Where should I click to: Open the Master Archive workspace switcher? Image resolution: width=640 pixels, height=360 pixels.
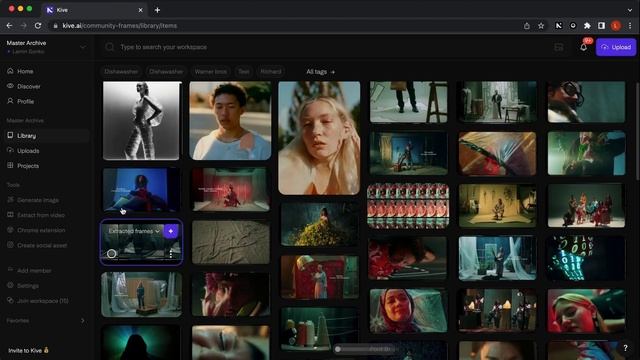[46, 47]
